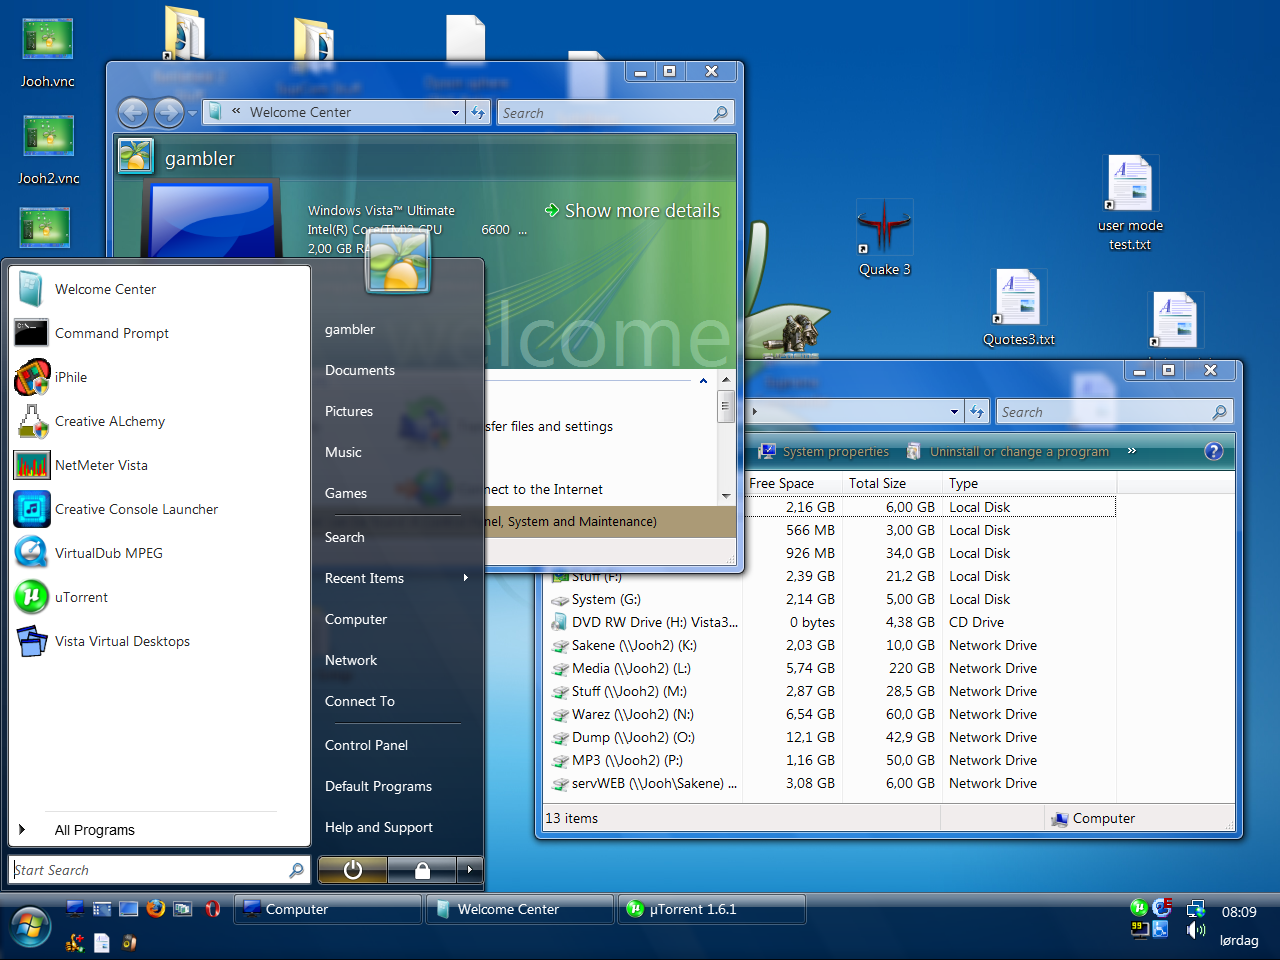Open the recent pages dropdown in Welcome Center
The image size is (1280, 960).
coord(192,113)
